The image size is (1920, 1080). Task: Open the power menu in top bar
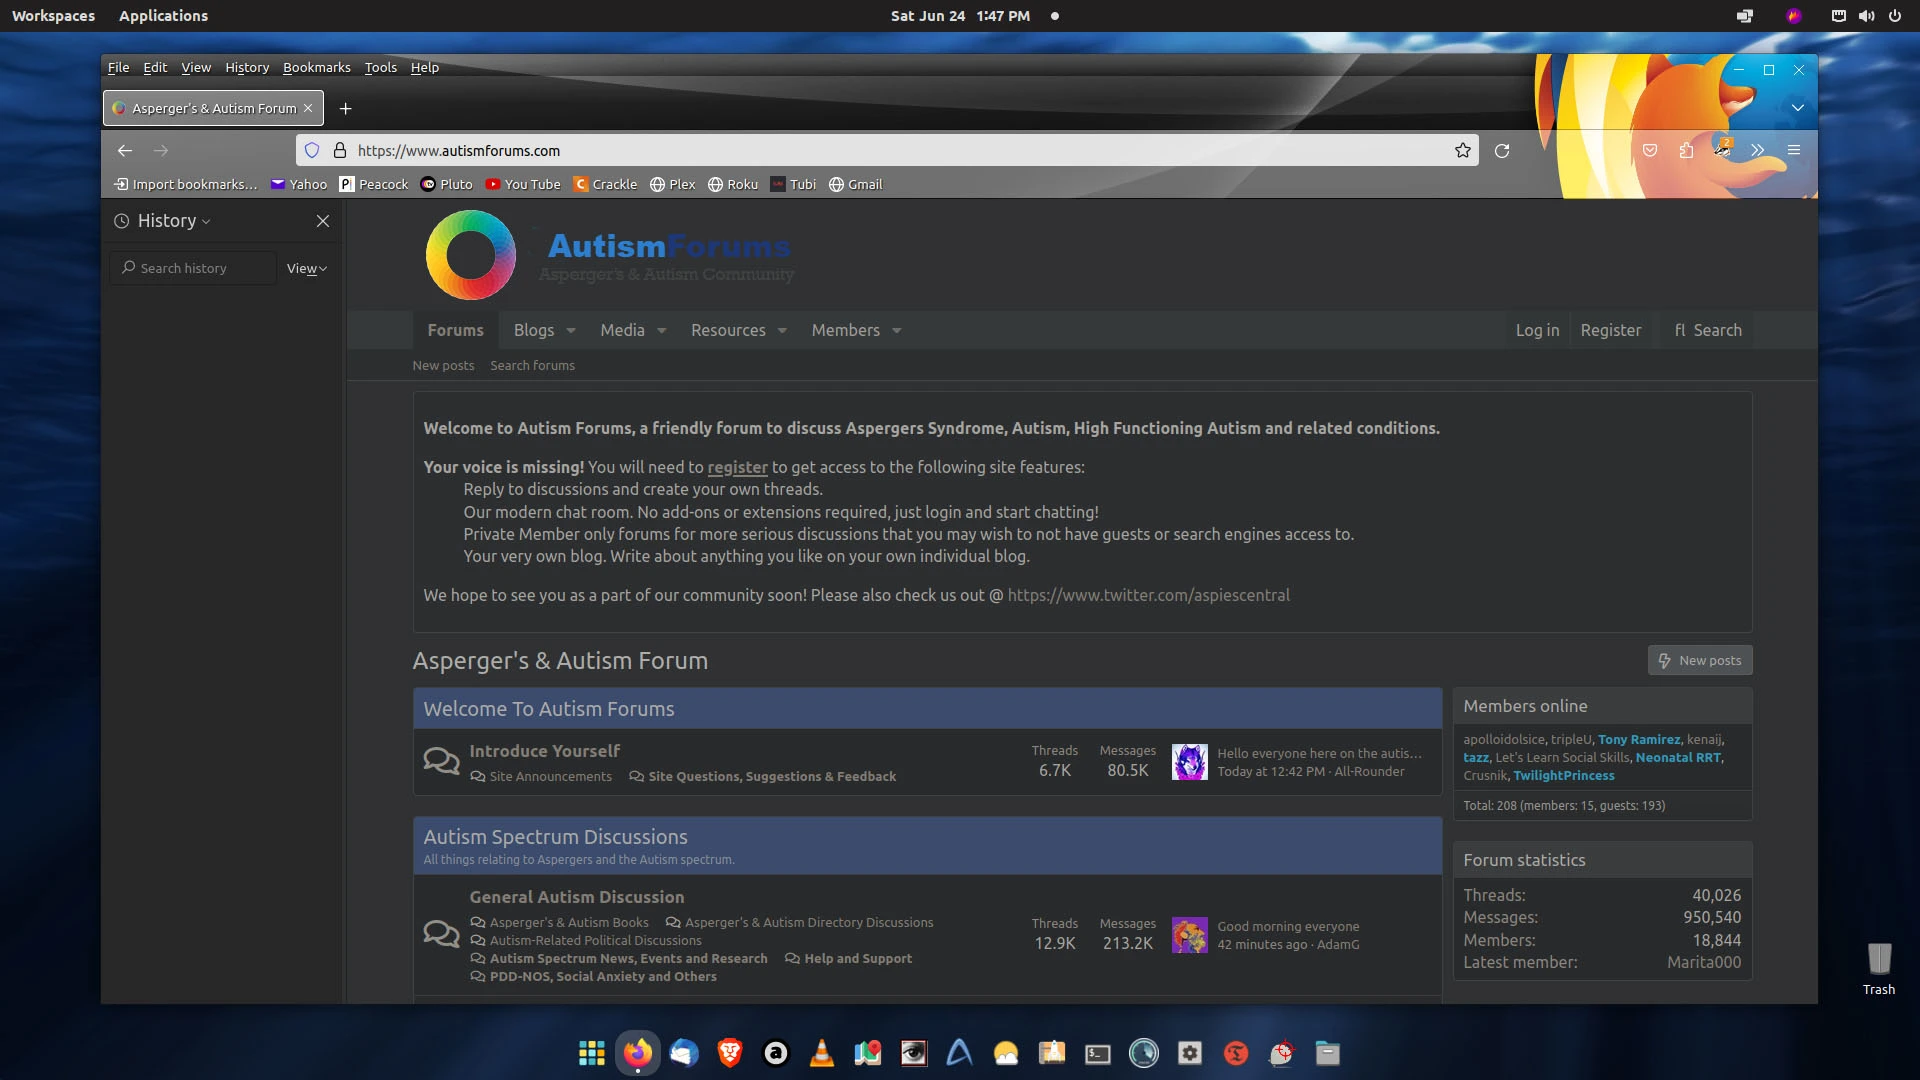coord(1895,16)
